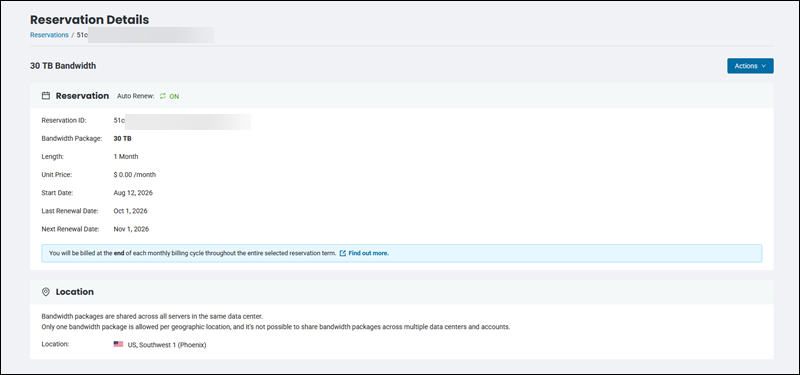Click the Start Date: label
This screenshot has height=375, width=800.
57,193
